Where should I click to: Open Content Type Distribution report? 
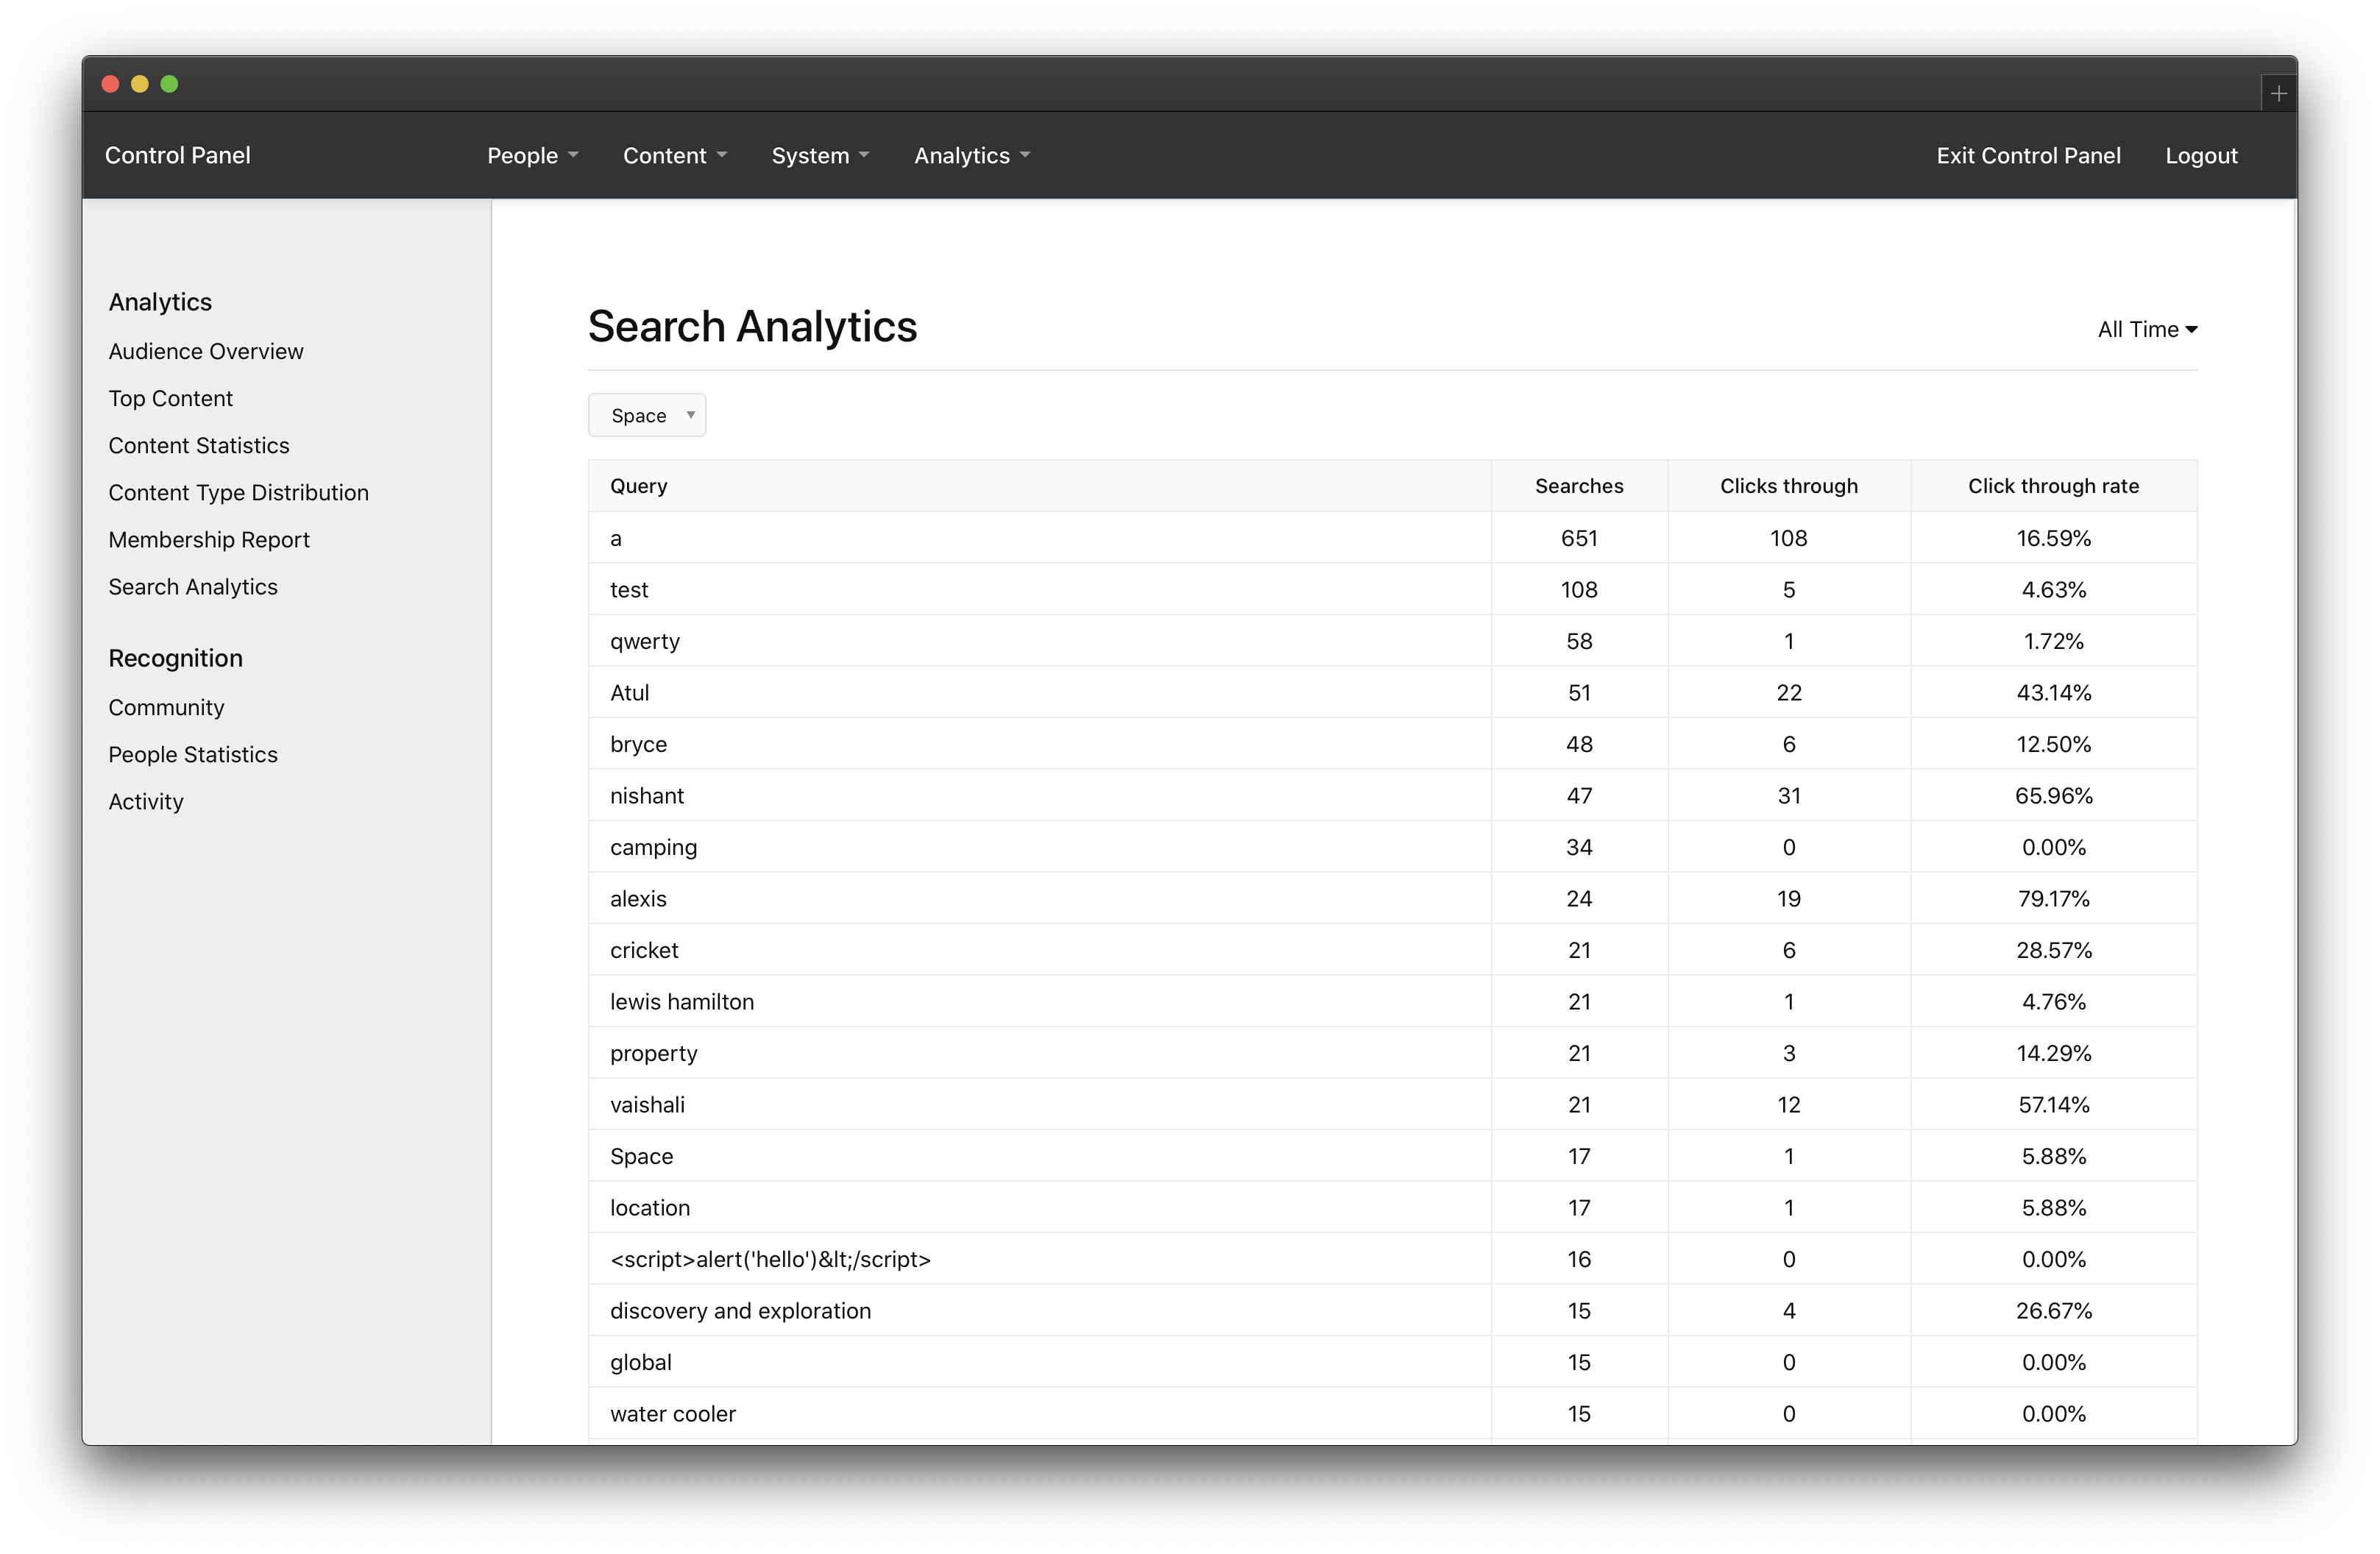[x=239, y=492]
